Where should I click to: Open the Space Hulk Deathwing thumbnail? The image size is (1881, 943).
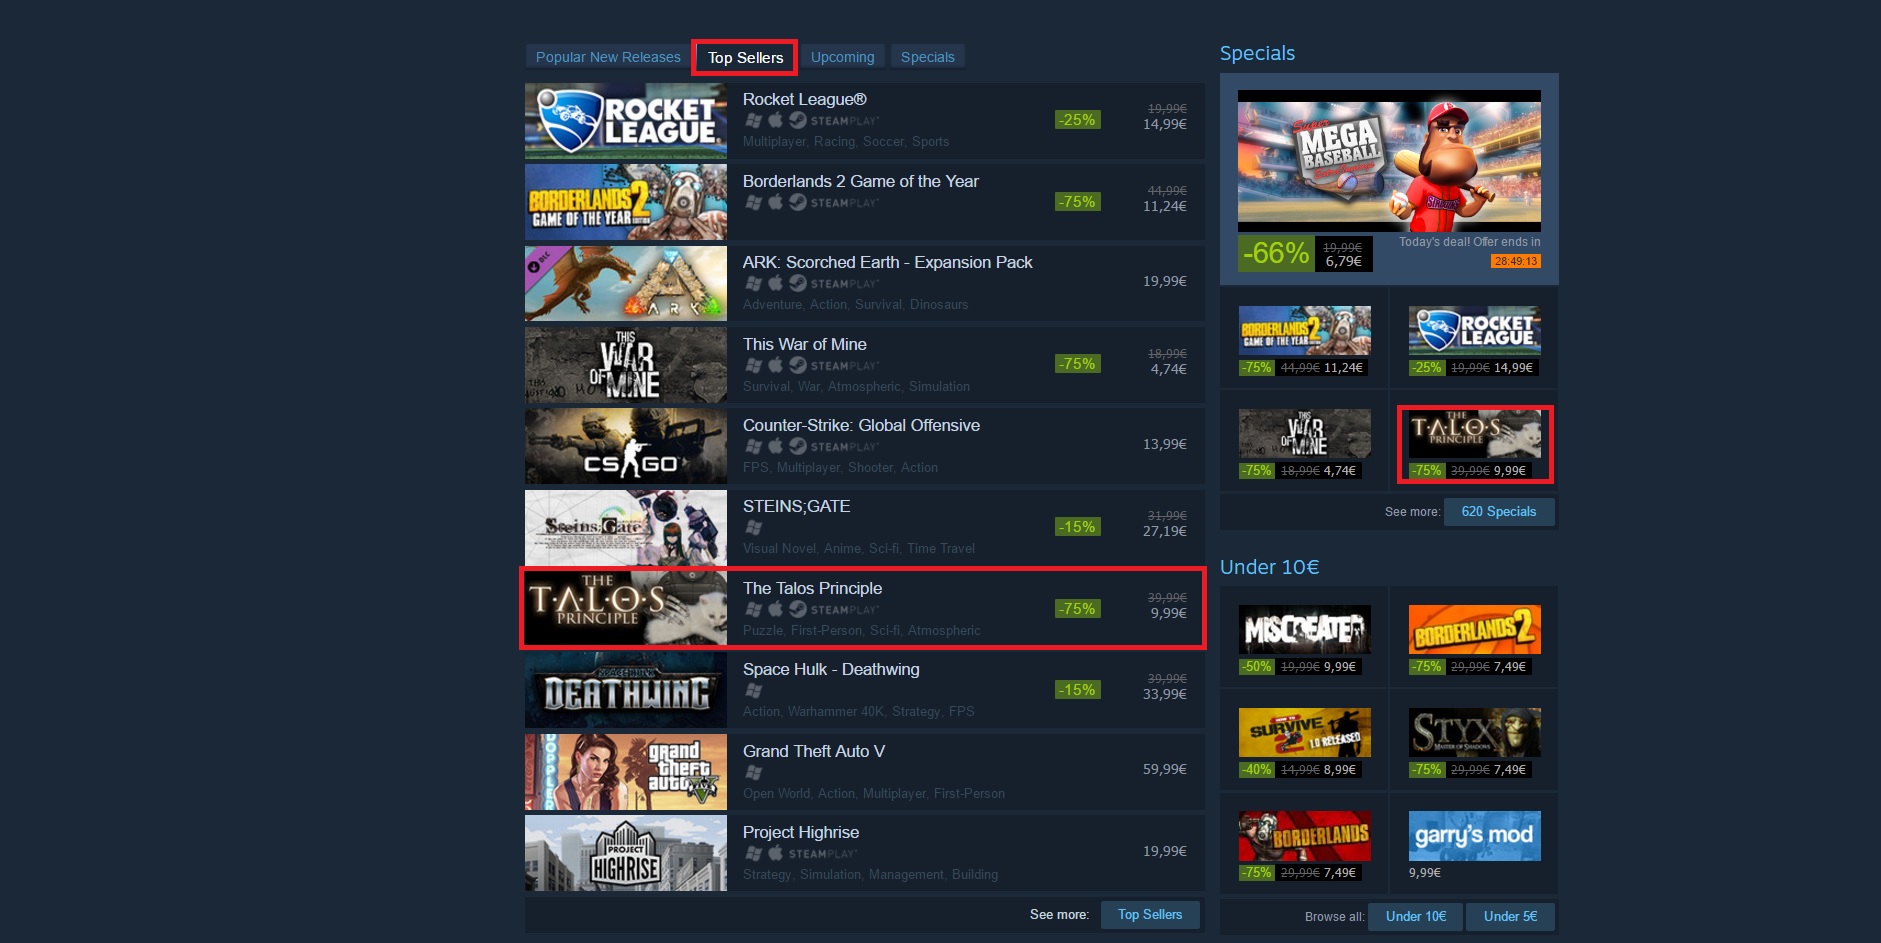click(626, 690)
